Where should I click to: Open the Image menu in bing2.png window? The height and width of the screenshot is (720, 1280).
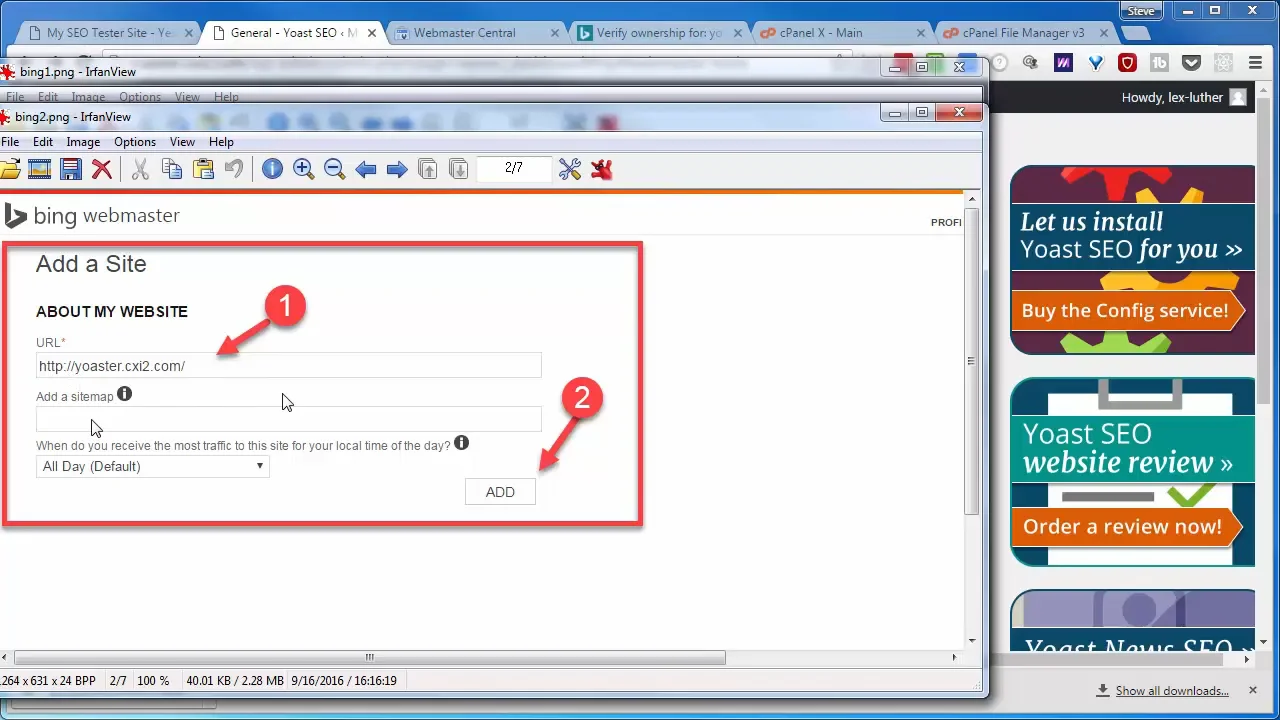click(x=83, y=142)
